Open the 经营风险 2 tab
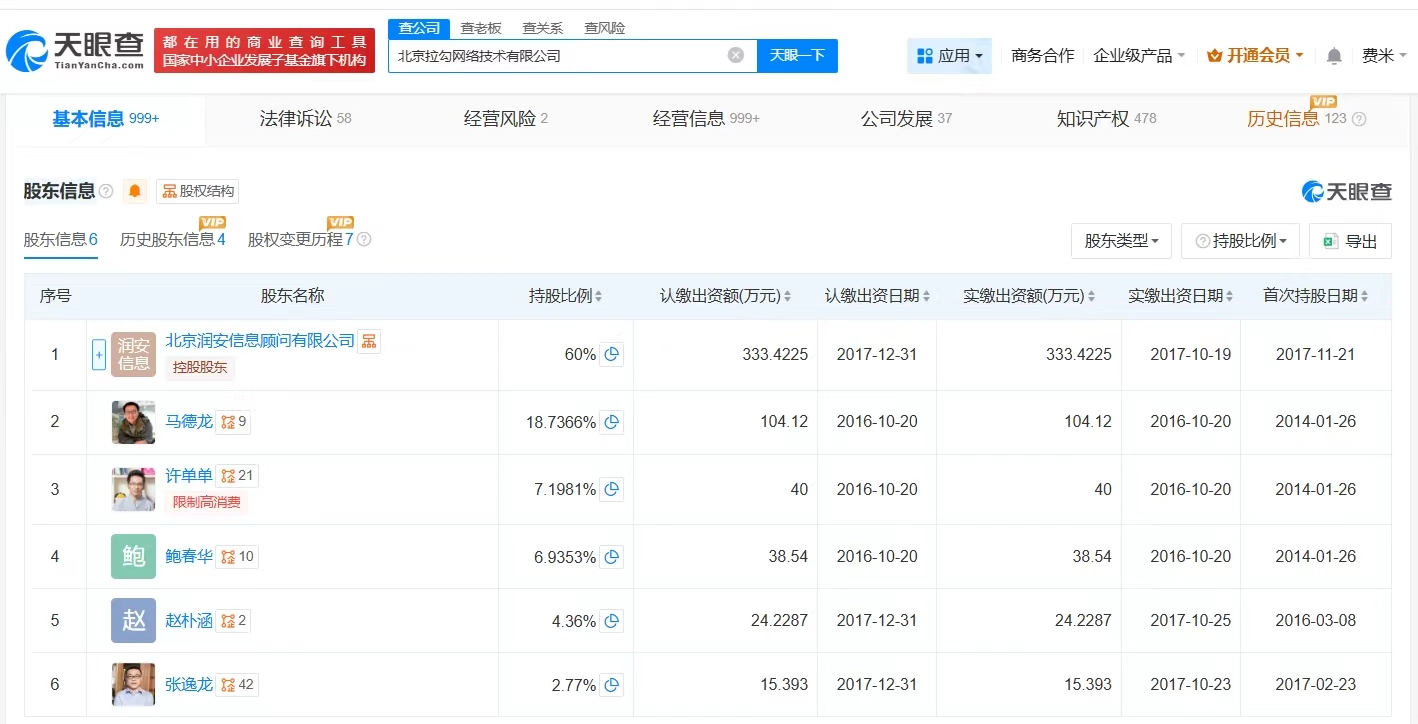 (506, 119)
